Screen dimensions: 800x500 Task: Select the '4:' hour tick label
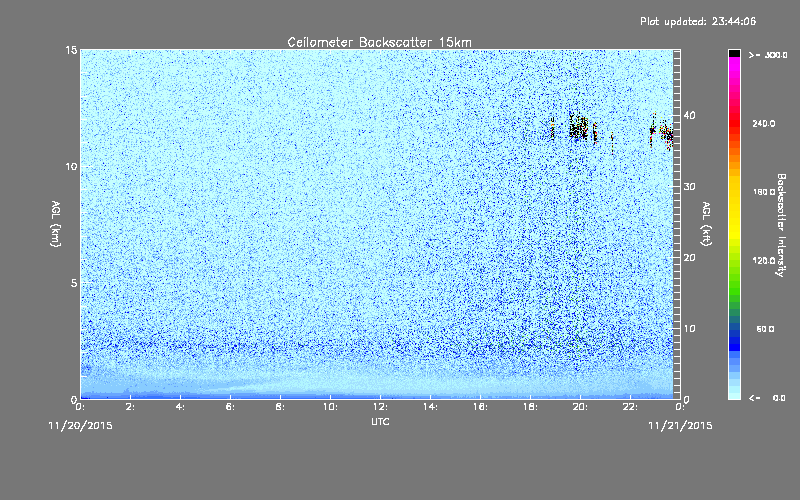click(180, 407)
